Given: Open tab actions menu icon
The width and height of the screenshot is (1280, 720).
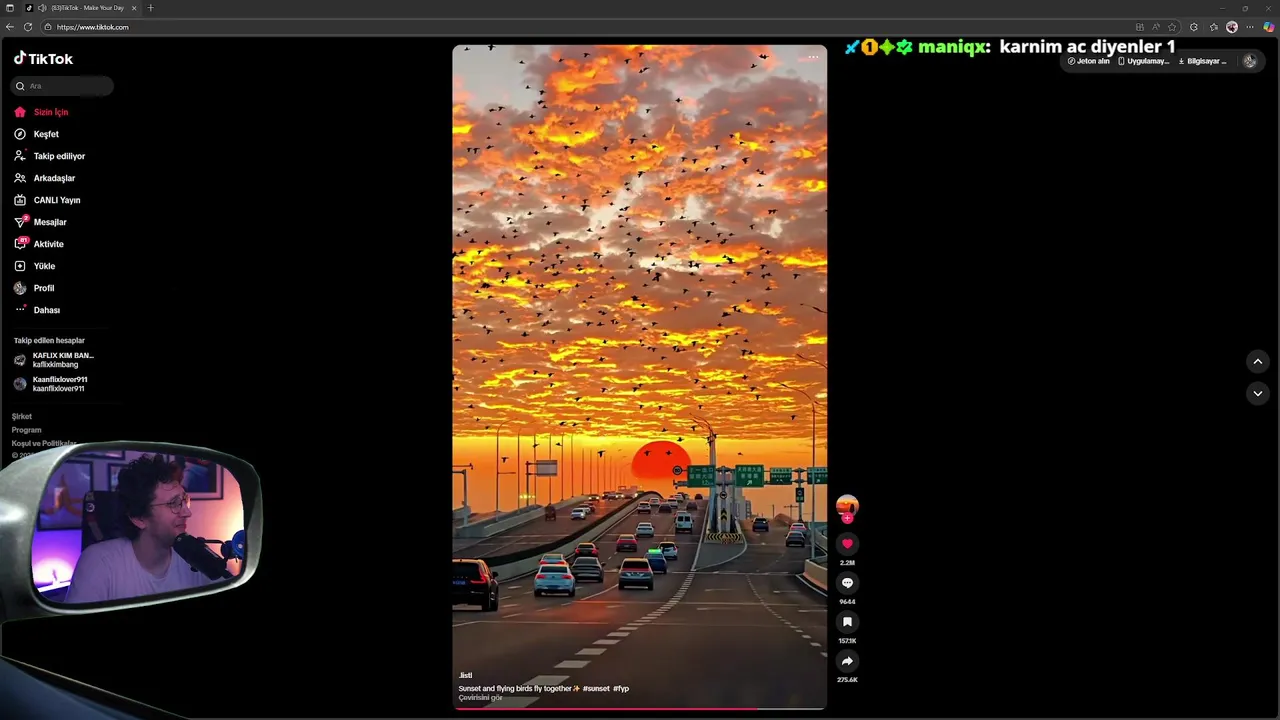Looking at the screenshot, I should [10, 8].
